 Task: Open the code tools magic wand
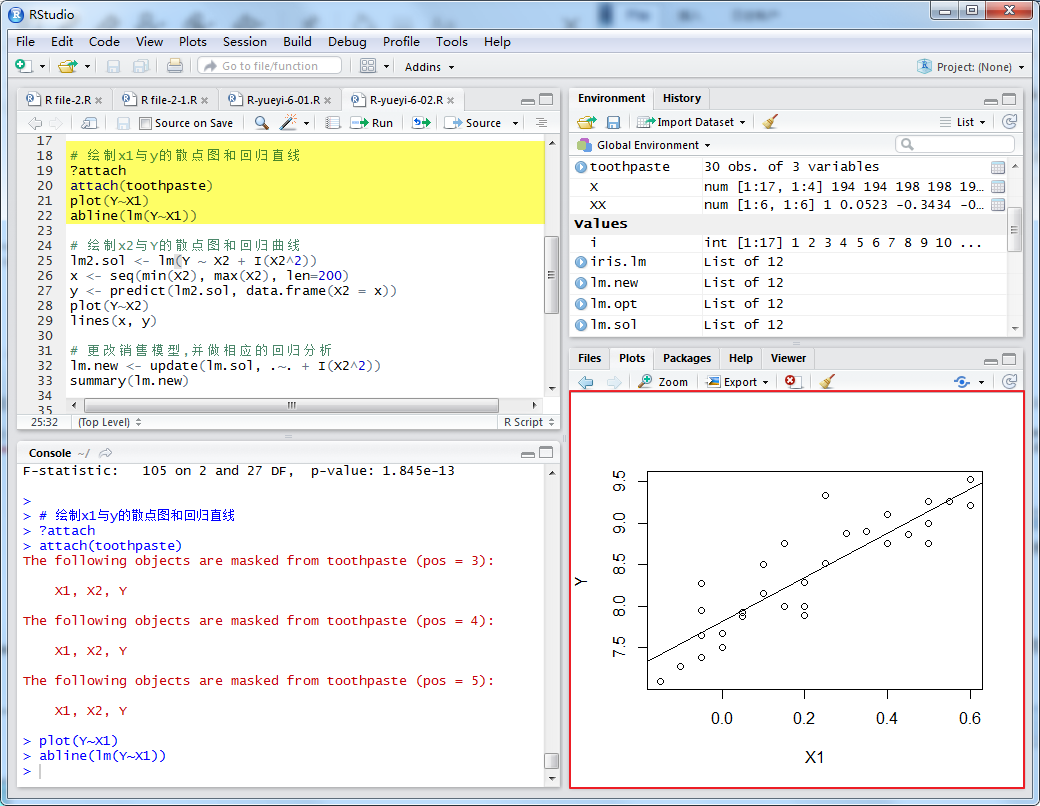288,123
